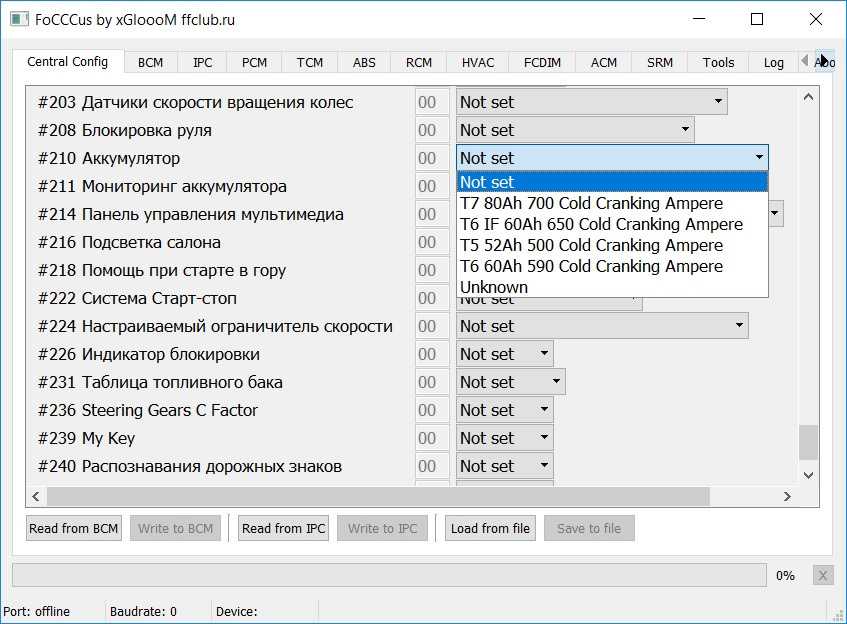The height and width of the screenshot is (624, 847).
Task: Open dropdown for #203 wheel speed sensors
Action: 591,102
